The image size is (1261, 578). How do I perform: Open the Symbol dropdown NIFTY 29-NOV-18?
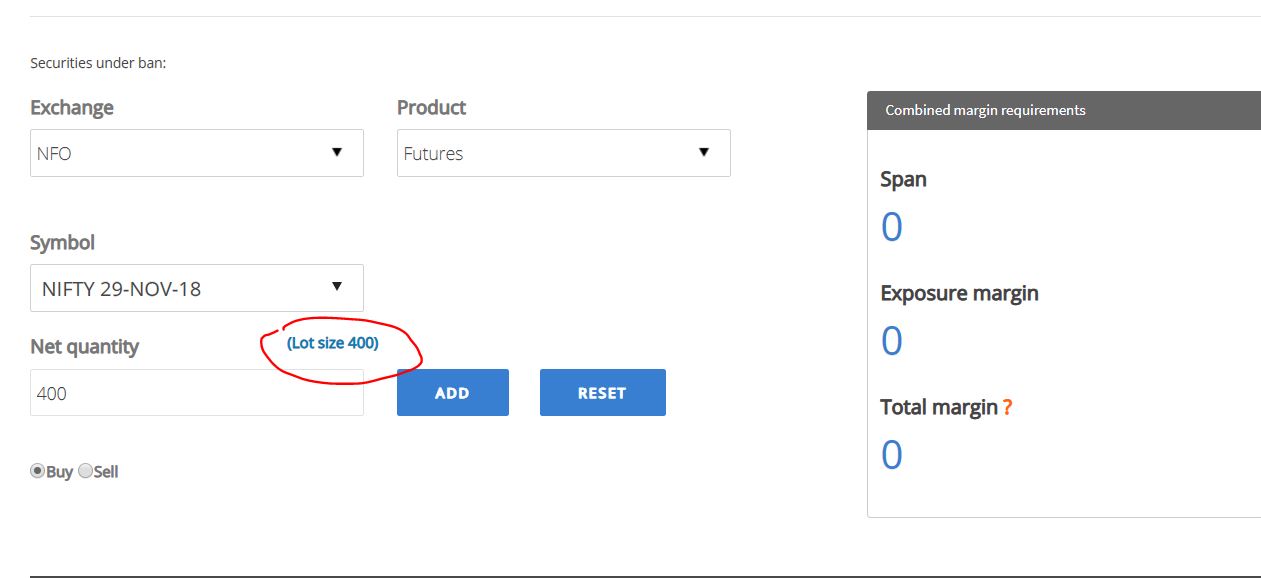197,288
